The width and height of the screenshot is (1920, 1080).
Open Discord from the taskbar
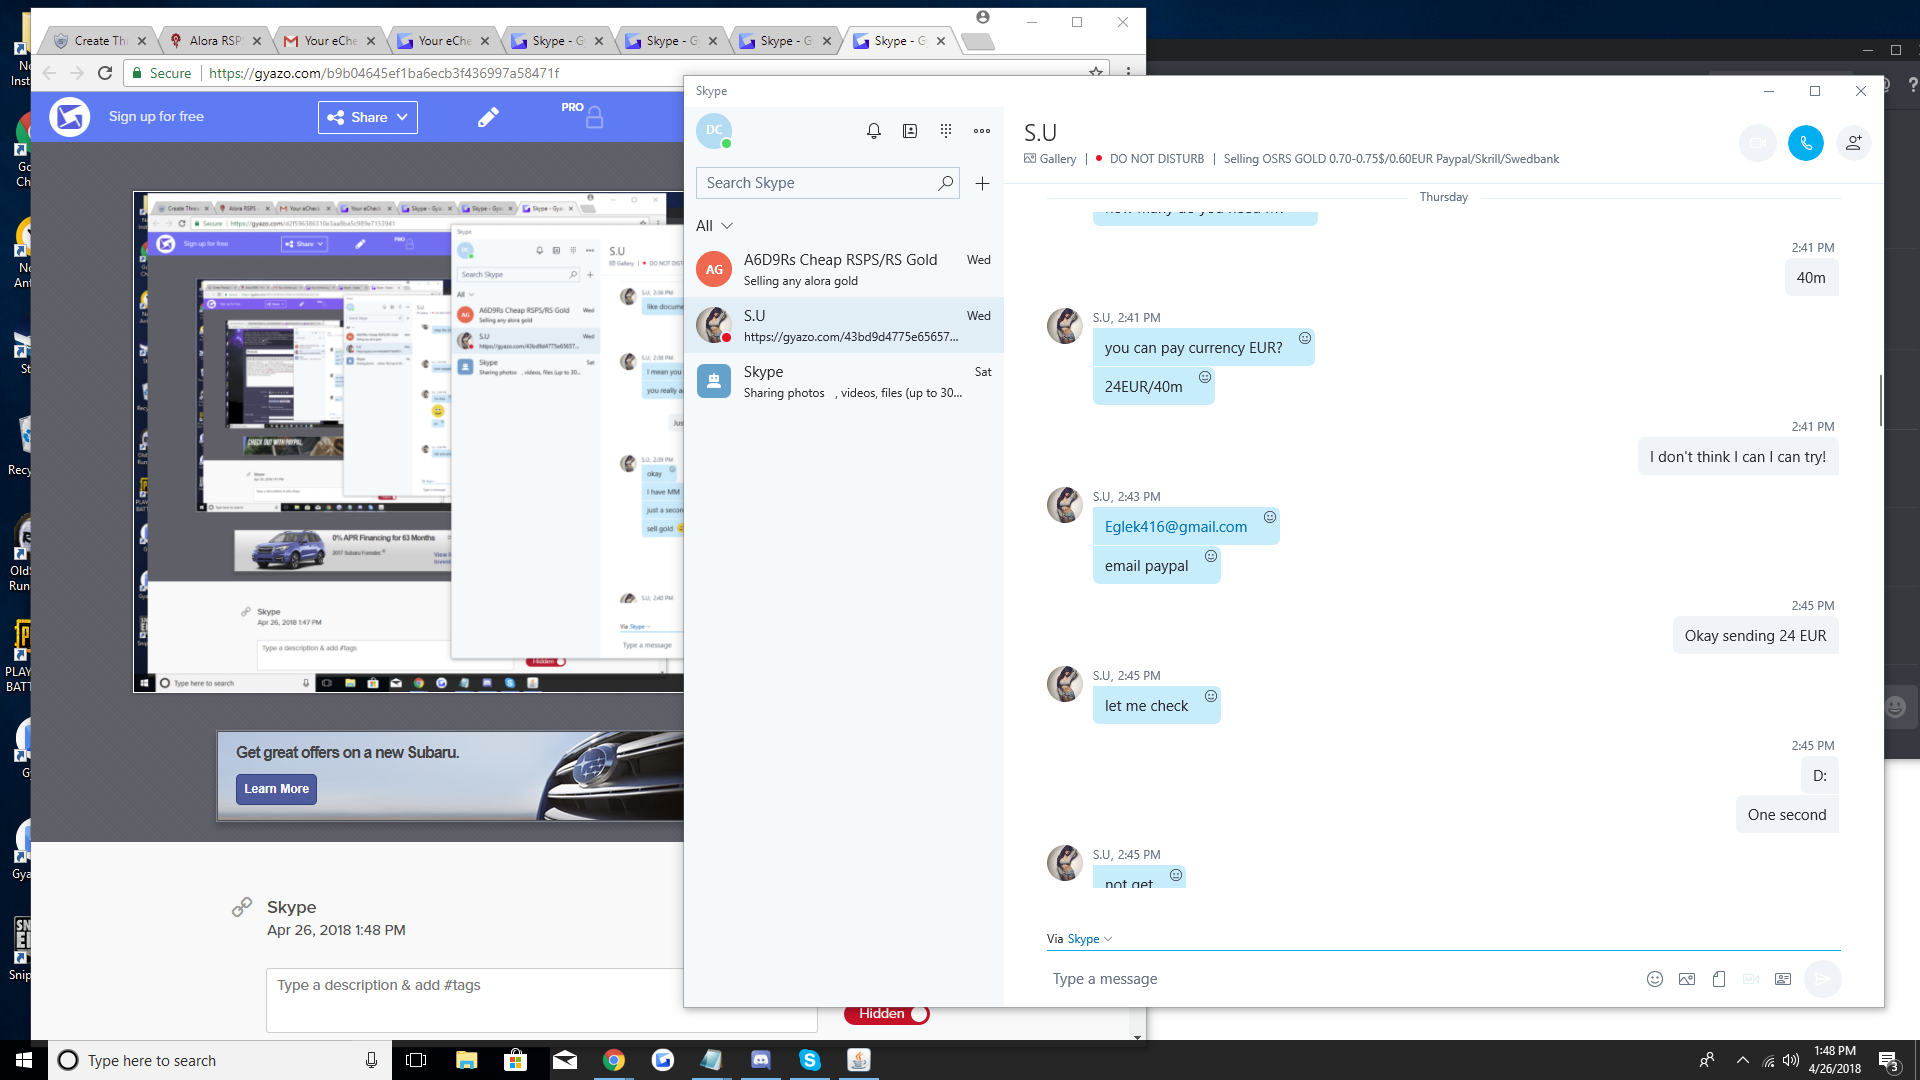click(x=761, y=1060)
